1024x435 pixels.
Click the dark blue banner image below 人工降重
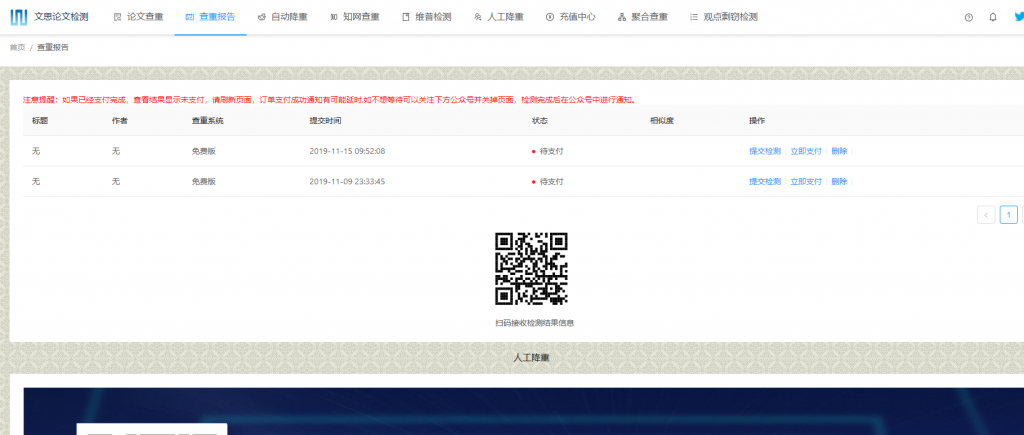point(524,411)
